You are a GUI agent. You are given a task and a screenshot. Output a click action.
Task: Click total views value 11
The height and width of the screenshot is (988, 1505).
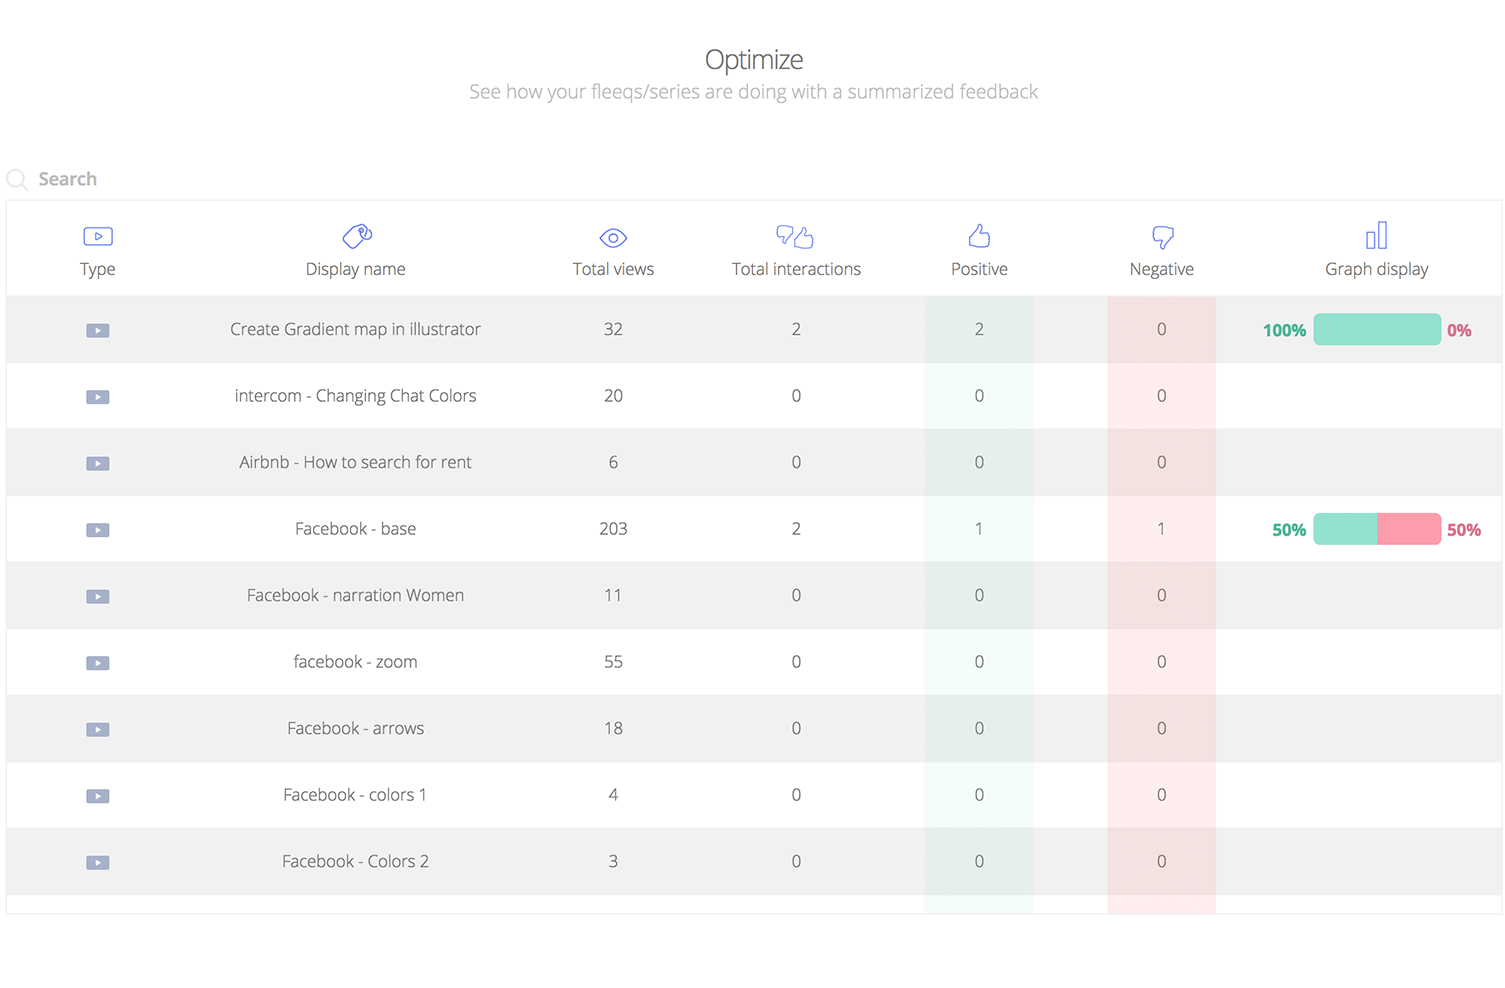(613, 595)
